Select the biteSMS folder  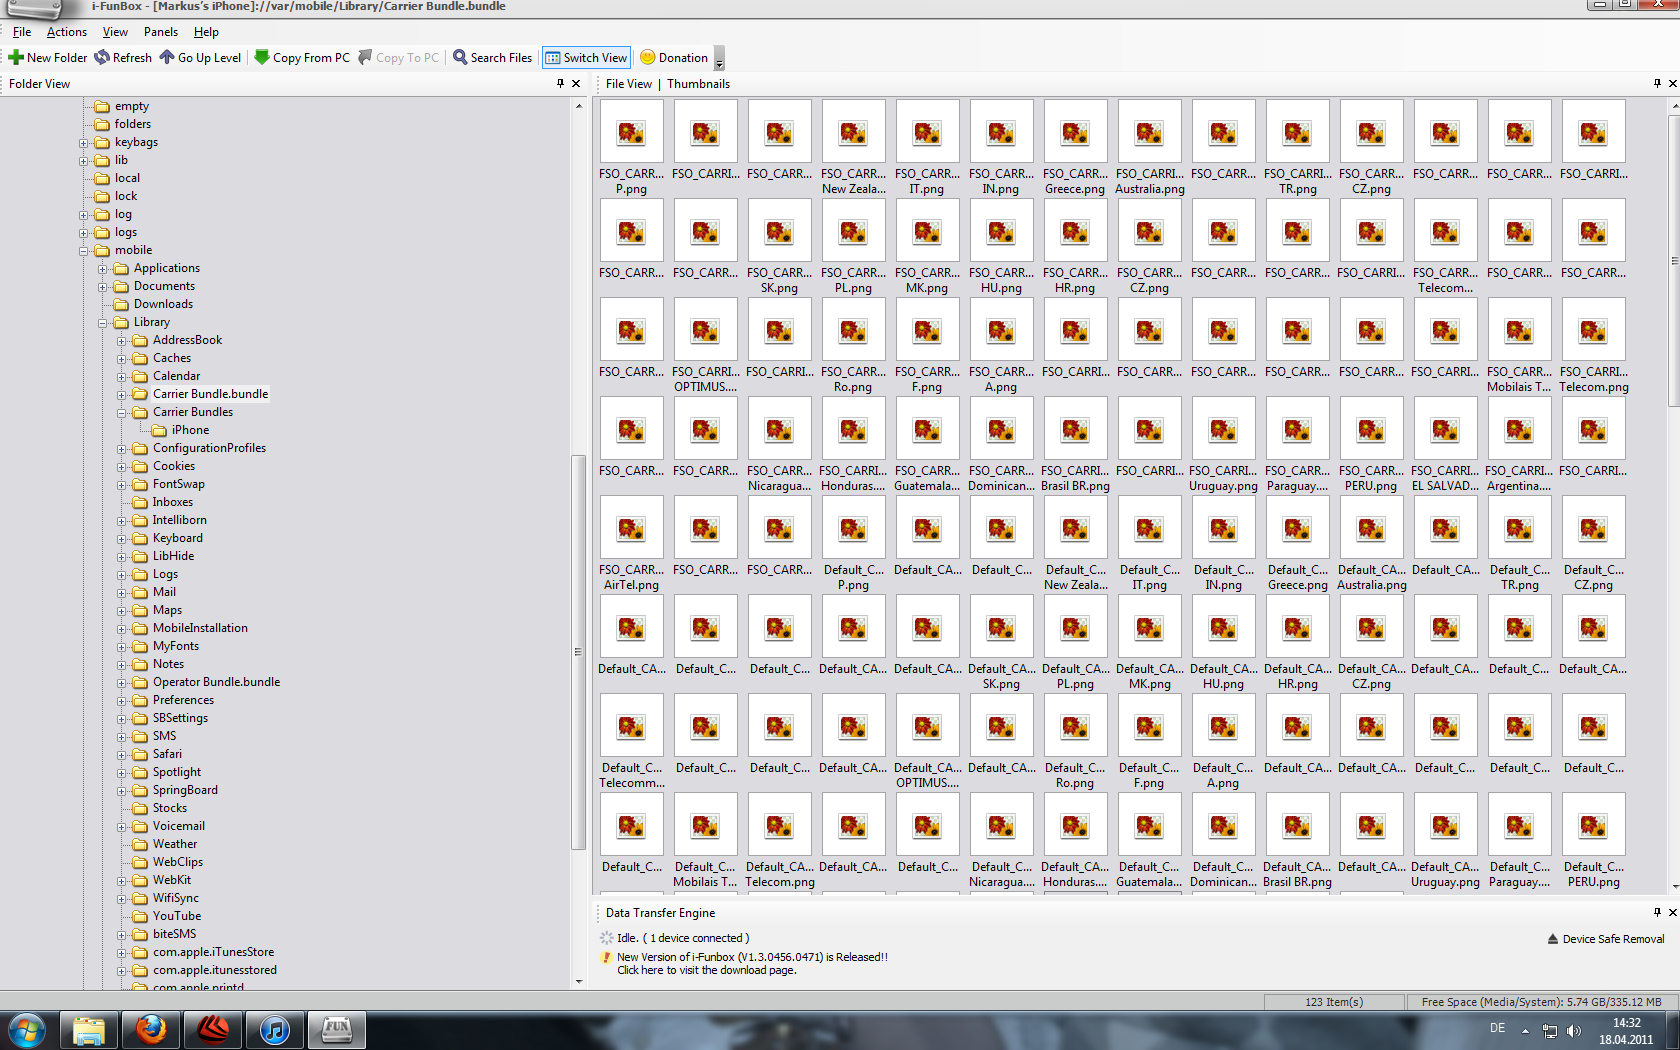pyautogui.click(x=174, y=934)
